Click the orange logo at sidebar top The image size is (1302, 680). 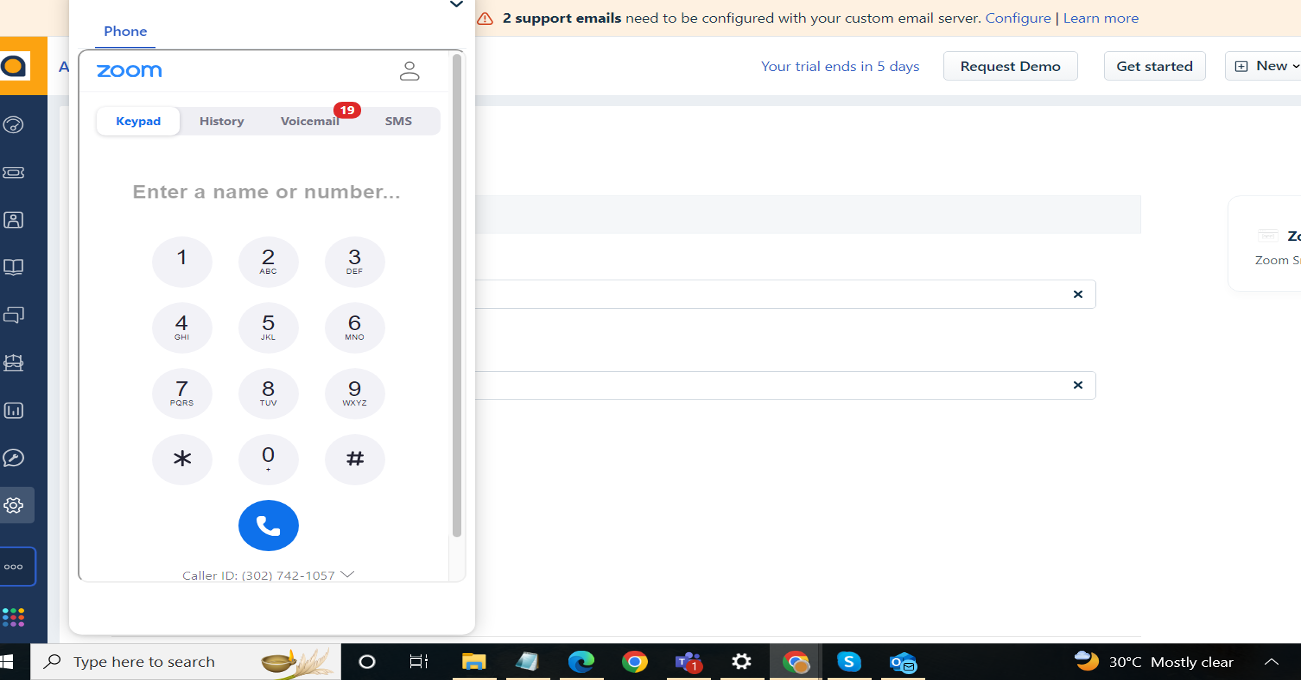13,66
